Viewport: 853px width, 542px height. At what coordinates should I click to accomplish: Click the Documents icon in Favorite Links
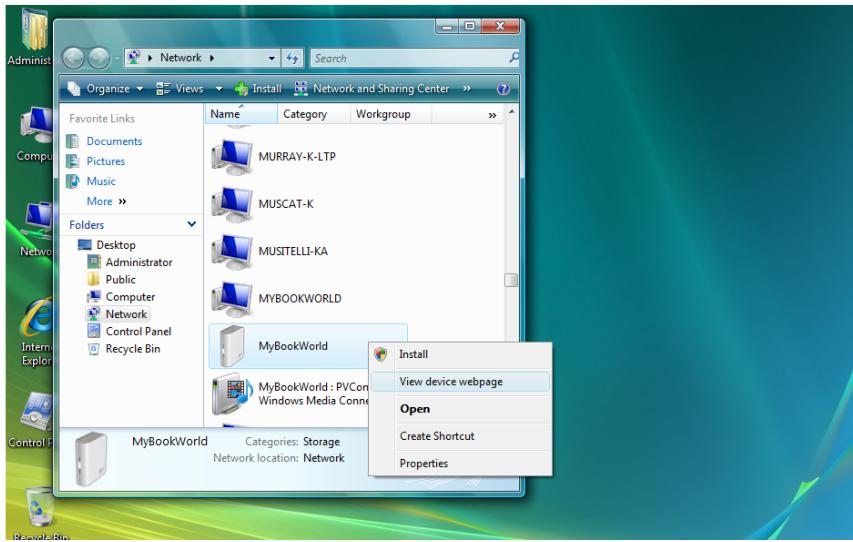pyautogui.click(x=72, y=141)
